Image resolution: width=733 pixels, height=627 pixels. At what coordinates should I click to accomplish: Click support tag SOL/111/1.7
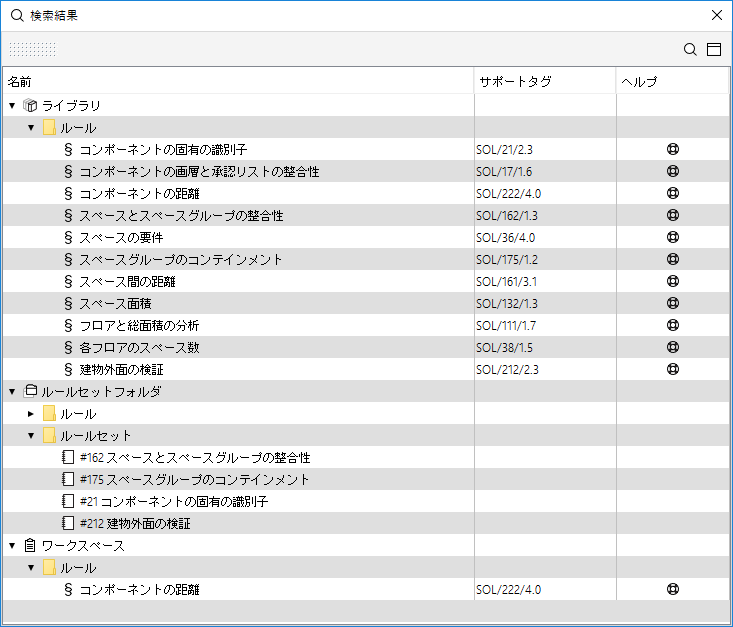[x=506, y=325]
